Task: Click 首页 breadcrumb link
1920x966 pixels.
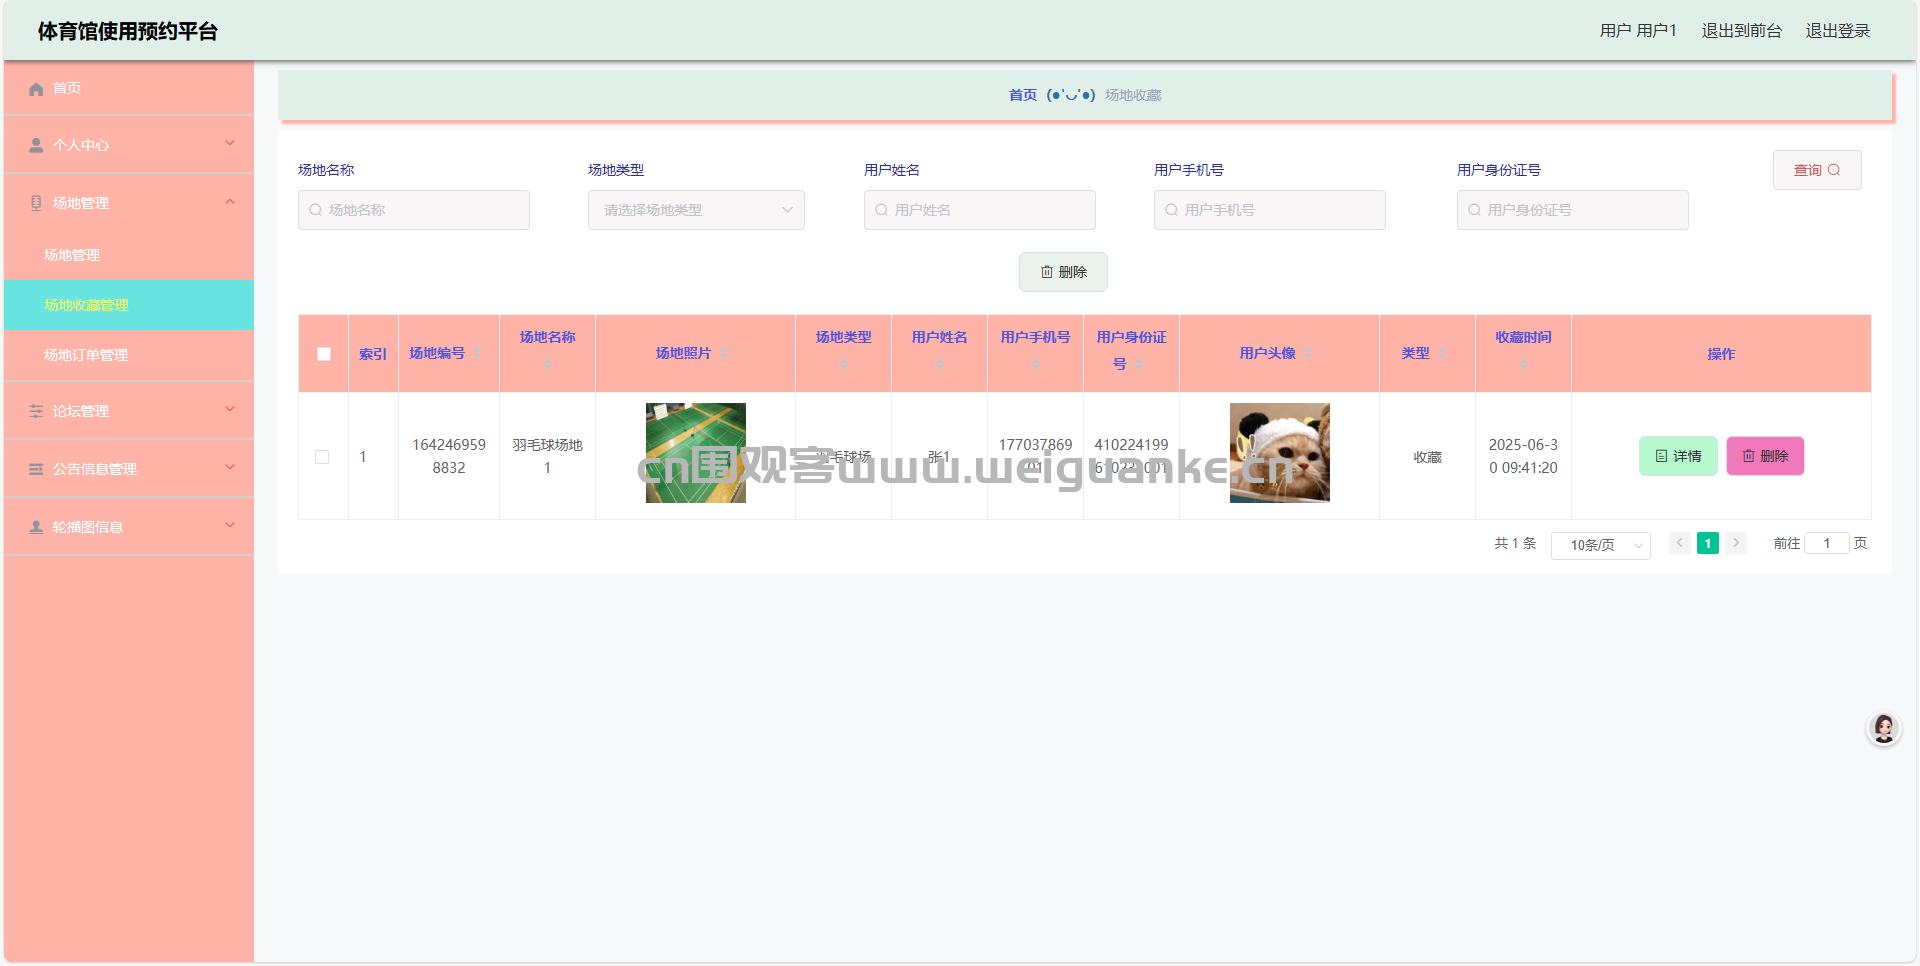Action: [1023, 95]
